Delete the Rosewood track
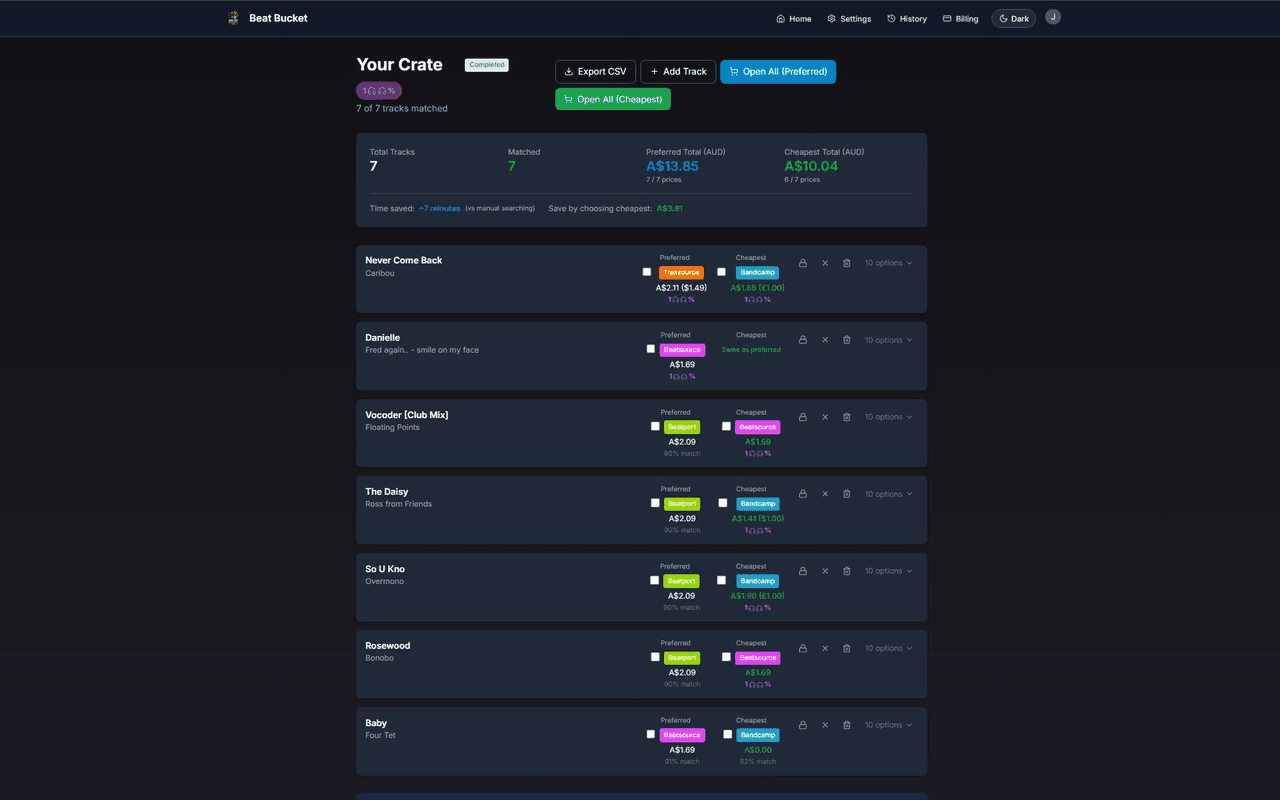The width and height of the screenshot is (1280, 800). point(847,648)
